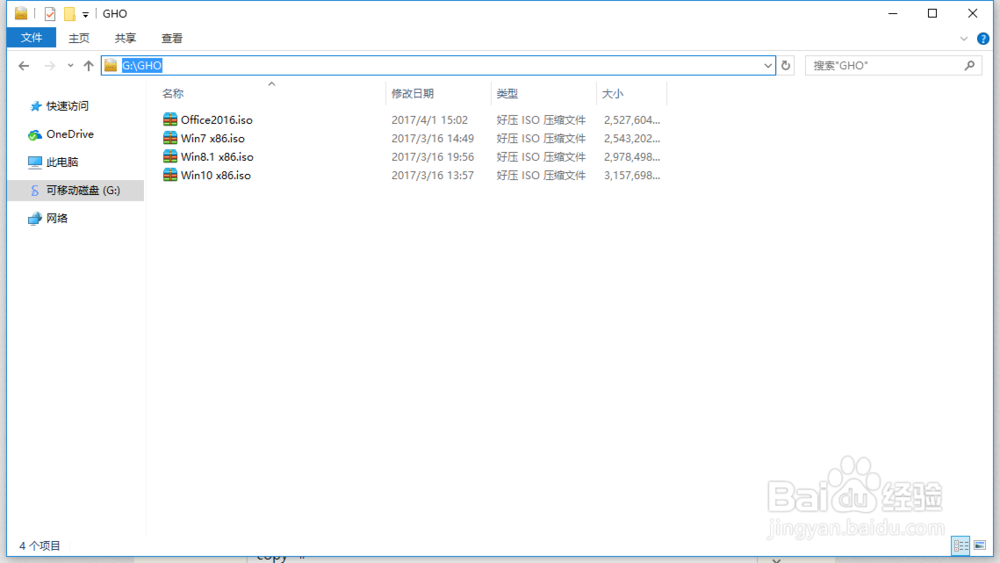
Task: Switch to the 共享 ribbon tab
Action: [125, 38]
